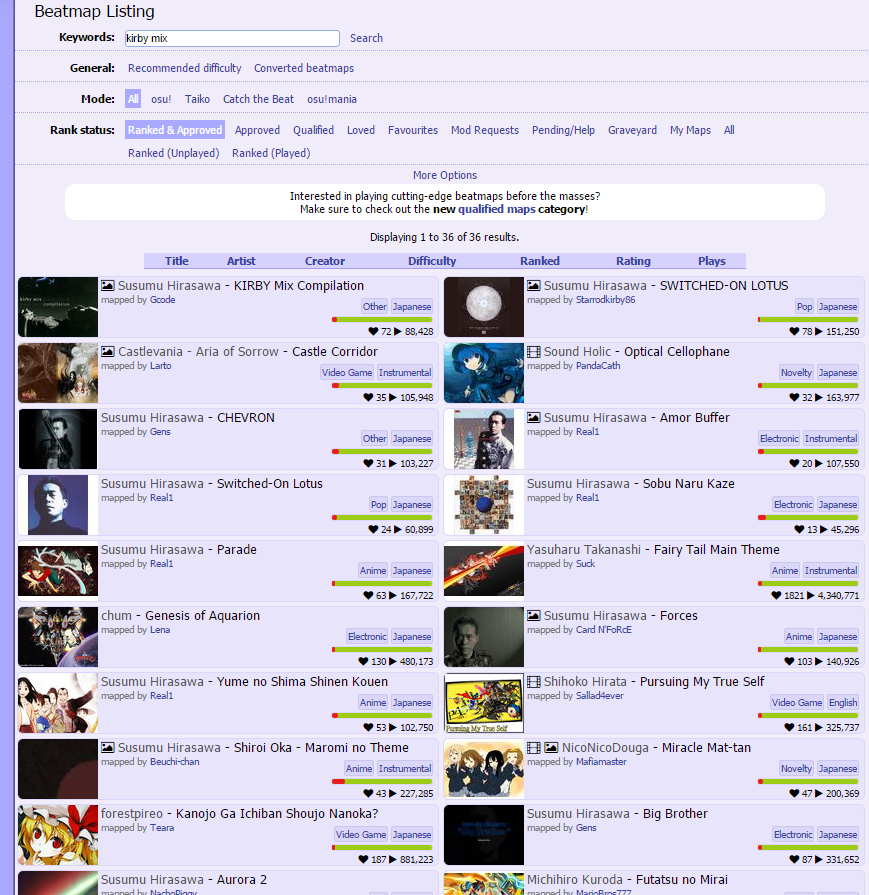The image size is (869, 895).
Task: Switch rank status to Loved
Action: tap(360, 130)
